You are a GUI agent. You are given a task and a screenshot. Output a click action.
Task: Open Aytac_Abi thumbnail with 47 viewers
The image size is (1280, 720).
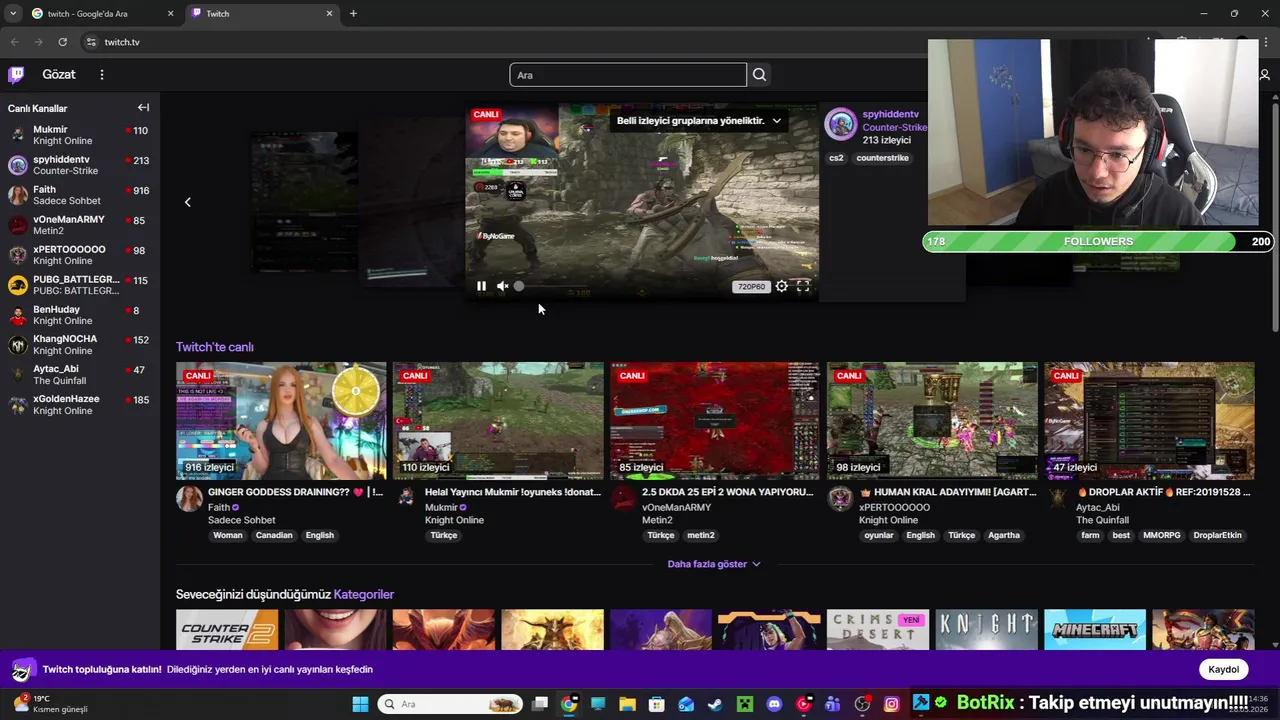tap(1149, 421)
